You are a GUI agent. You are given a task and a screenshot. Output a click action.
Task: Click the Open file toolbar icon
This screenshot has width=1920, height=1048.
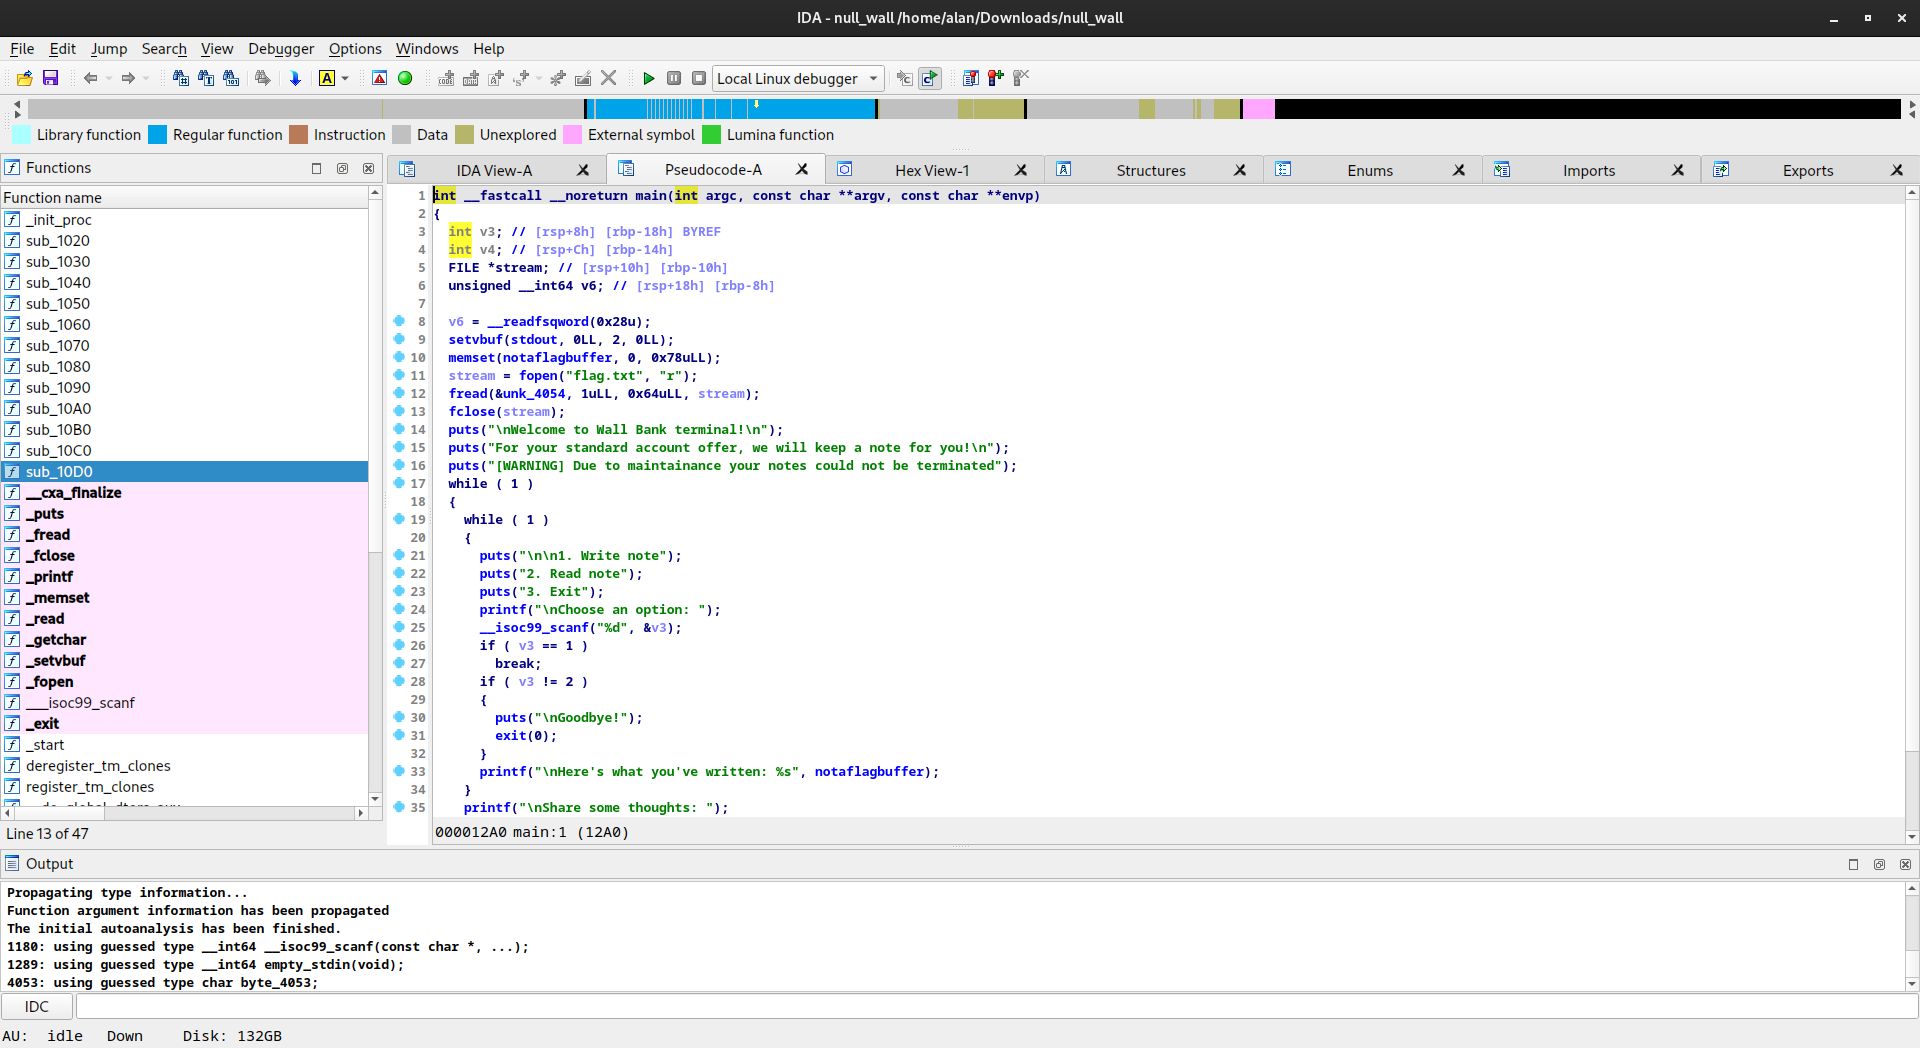24,78
